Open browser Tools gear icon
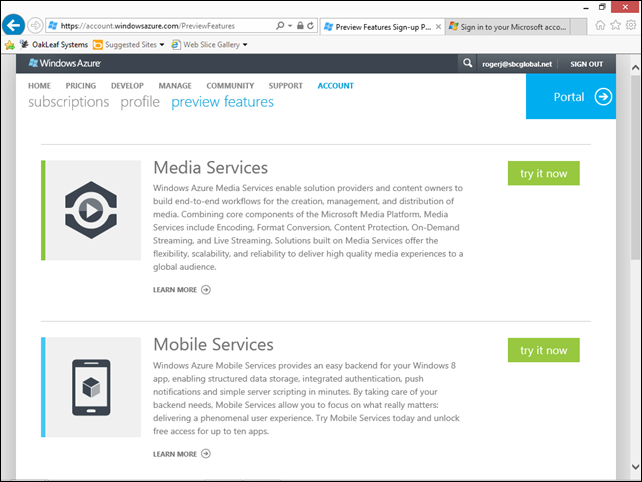 [631, 25]
